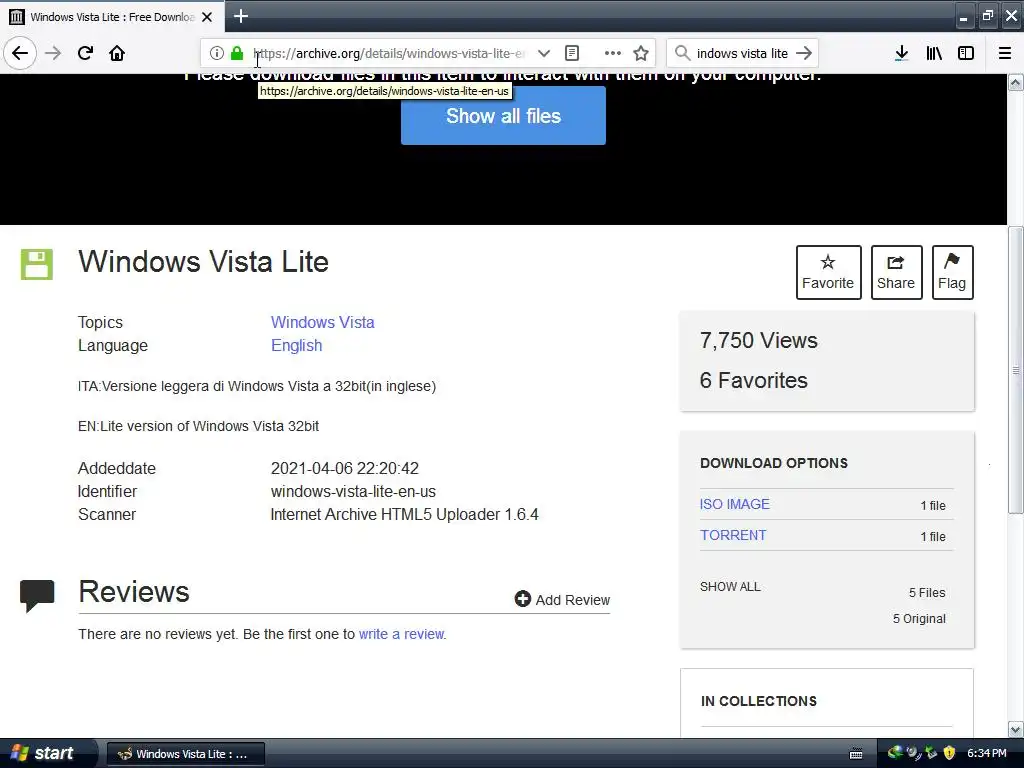Open the library bookmarks view

click(934, 53)
